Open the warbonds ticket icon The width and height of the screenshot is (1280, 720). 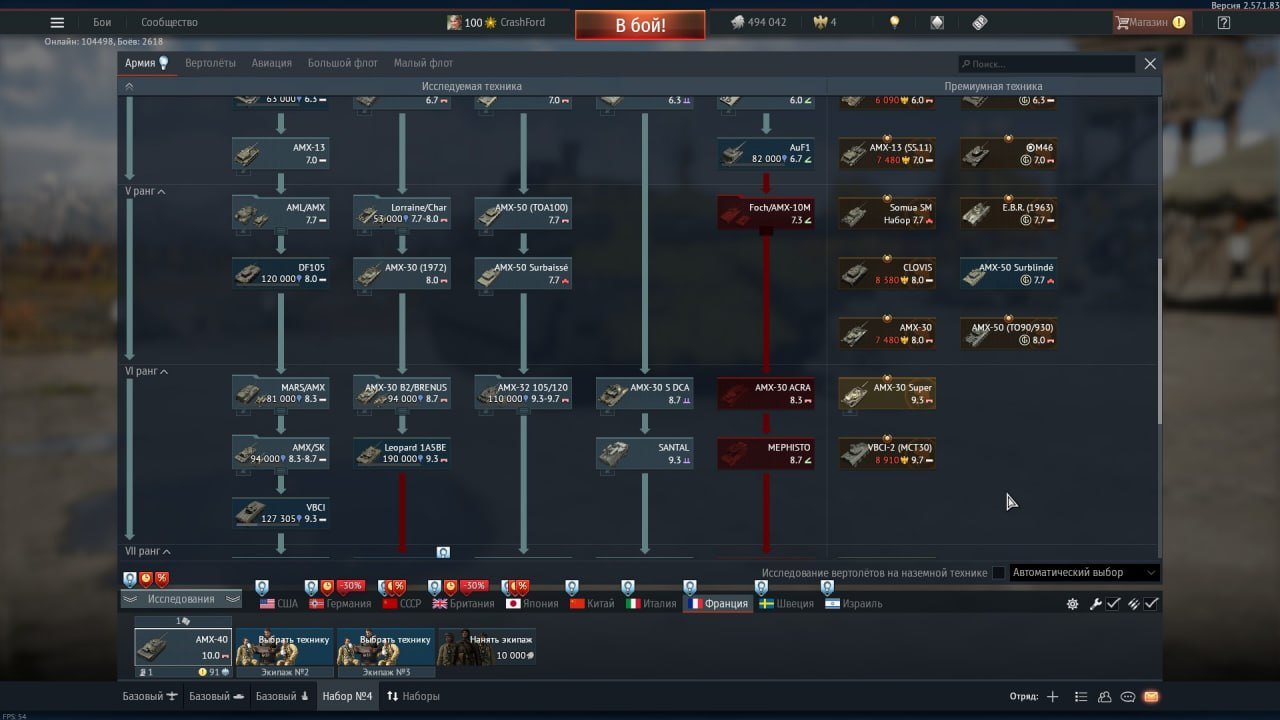(x=979, y=22)
